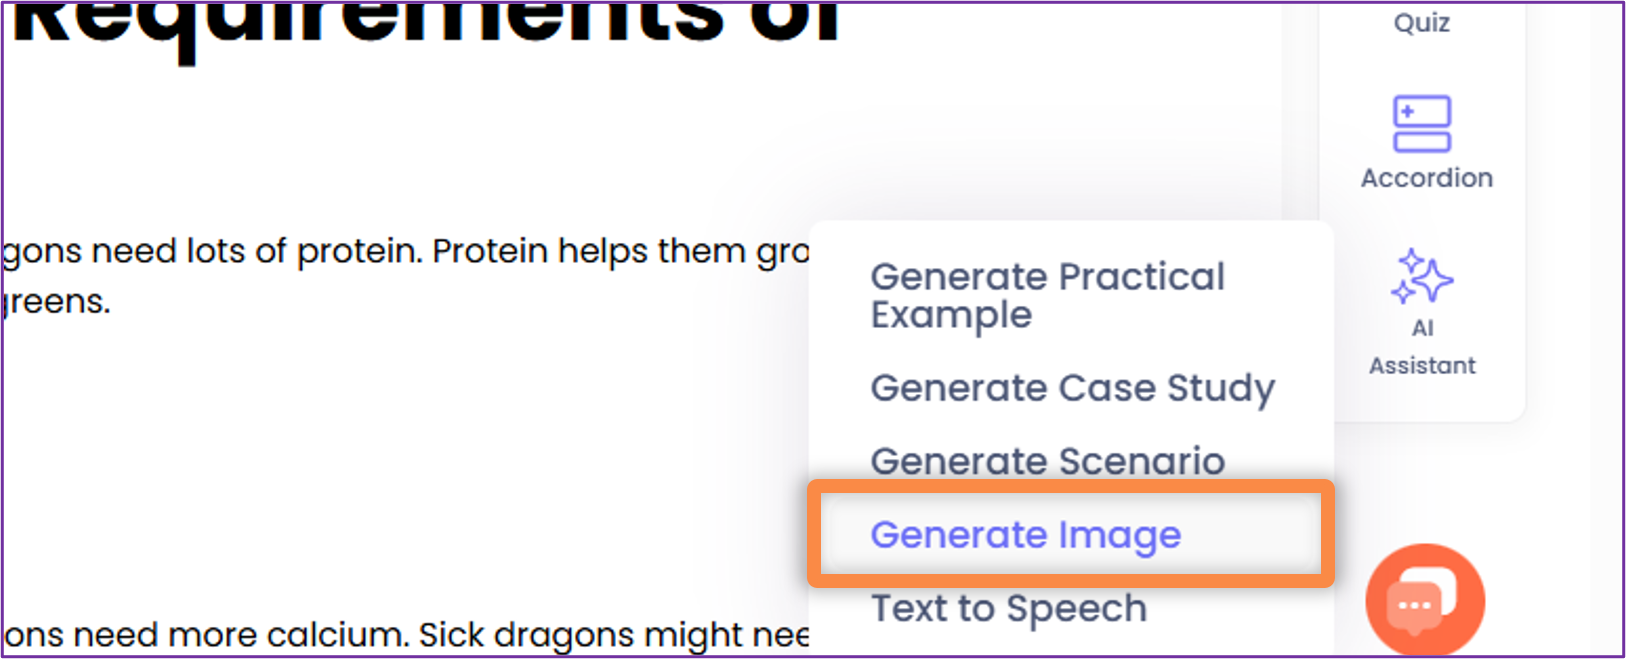Click in the calcium paragraph text
This screenshot has height=659, width=1626.
coord(400,635)
